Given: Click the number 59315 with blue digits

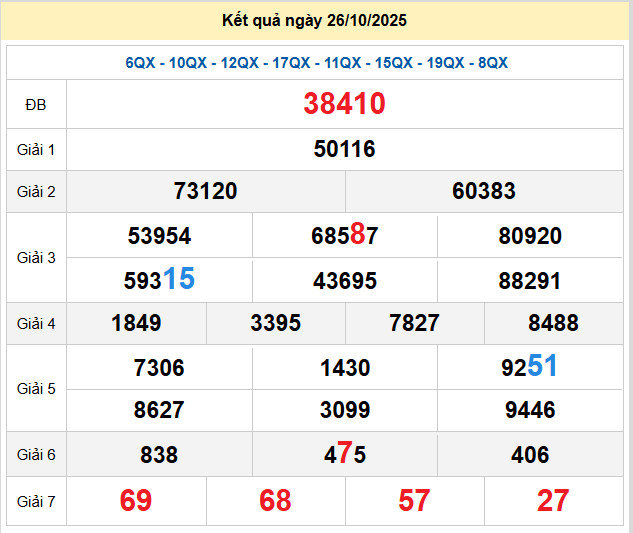Looking at the screenshot, I should 159,280.
